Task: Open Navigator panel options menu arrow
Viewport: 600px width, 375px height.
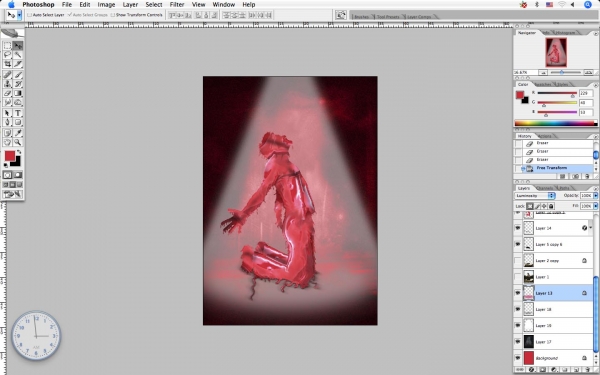Action: tap(595, 34)
